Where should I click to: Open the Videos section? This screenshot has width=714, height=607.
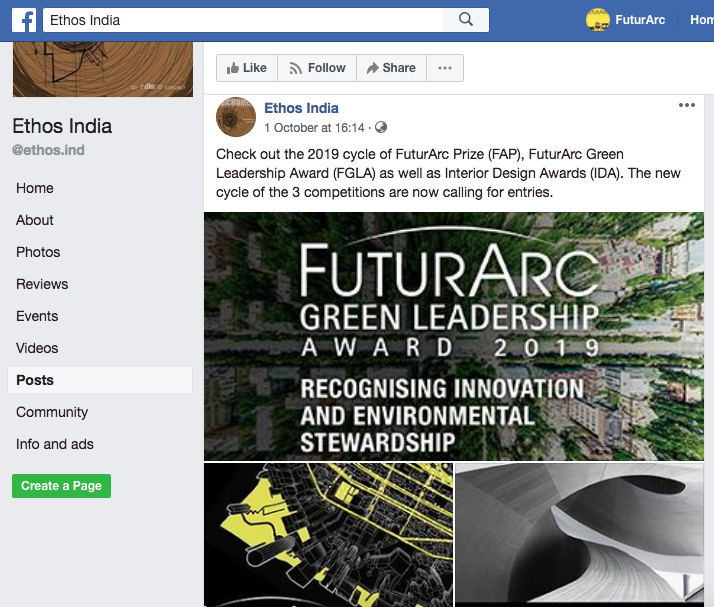[37, 348]
